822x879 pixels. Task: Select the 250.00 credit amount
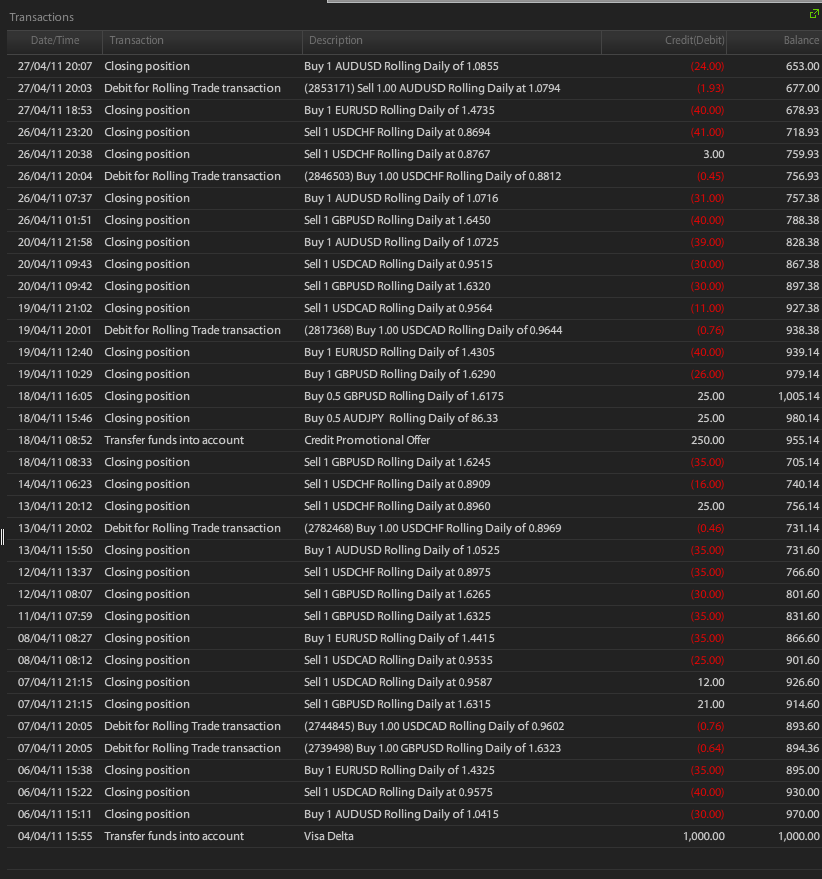pyautogui.click(x=708, y=440)
